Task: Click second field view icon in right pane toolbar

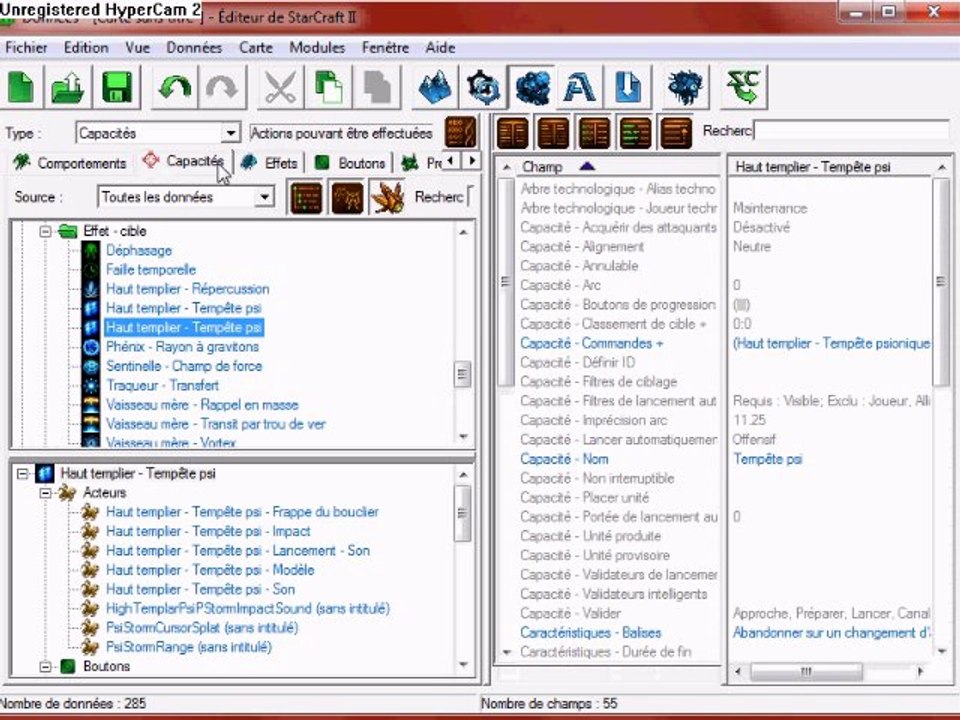Action: point(553,132)
